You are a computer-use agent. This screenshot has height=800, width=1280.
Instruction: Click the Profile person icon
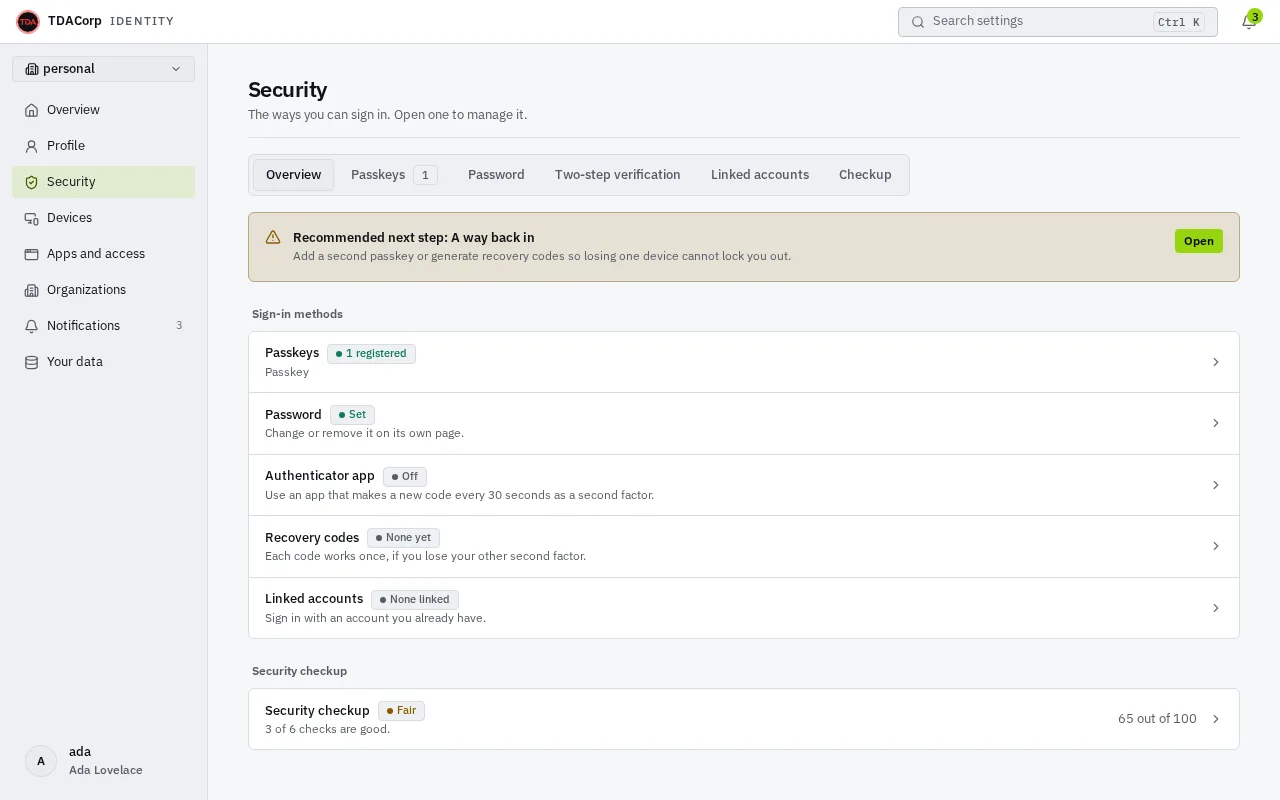coord(32,146)
